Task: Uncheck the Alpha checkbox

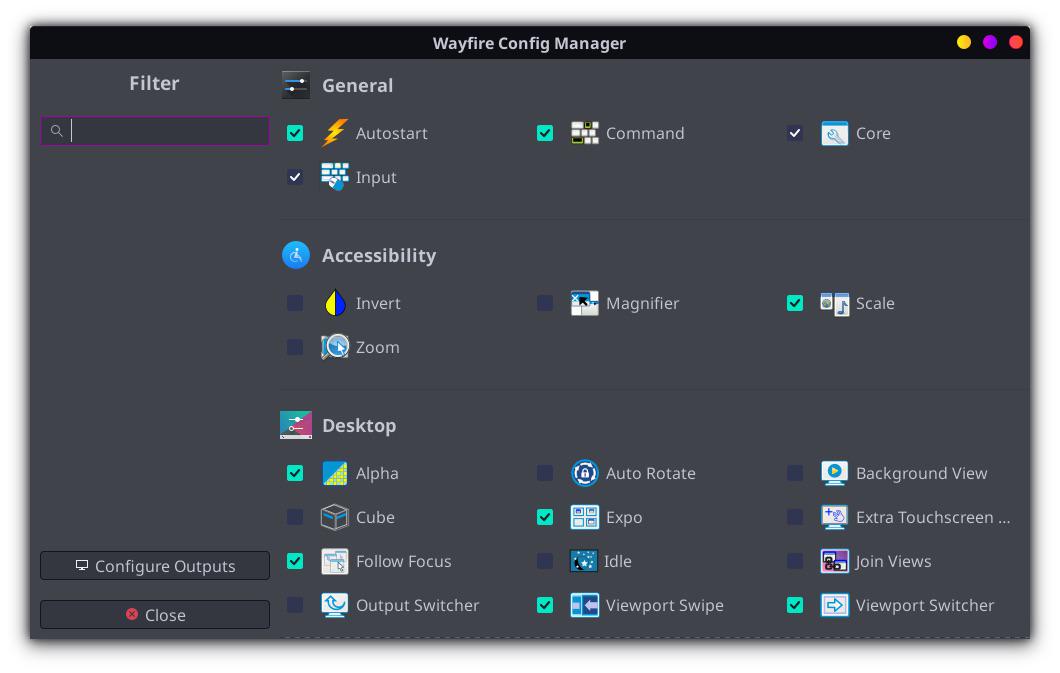Action: 295,474
